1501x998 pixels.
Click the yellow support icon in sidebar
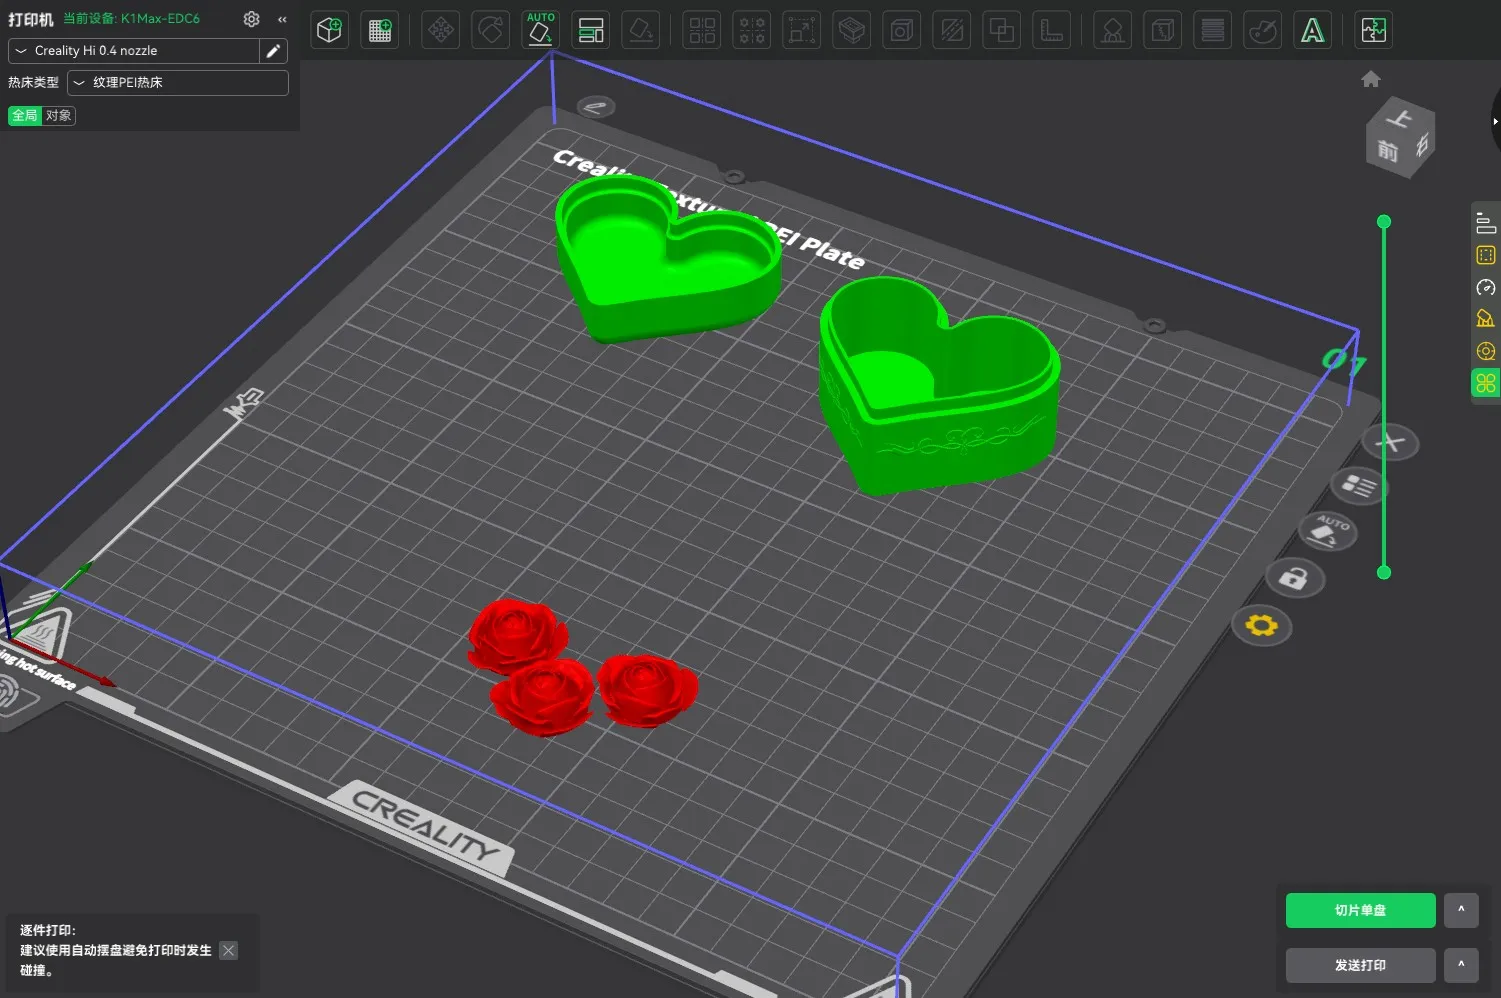[x=1486, y=319]
